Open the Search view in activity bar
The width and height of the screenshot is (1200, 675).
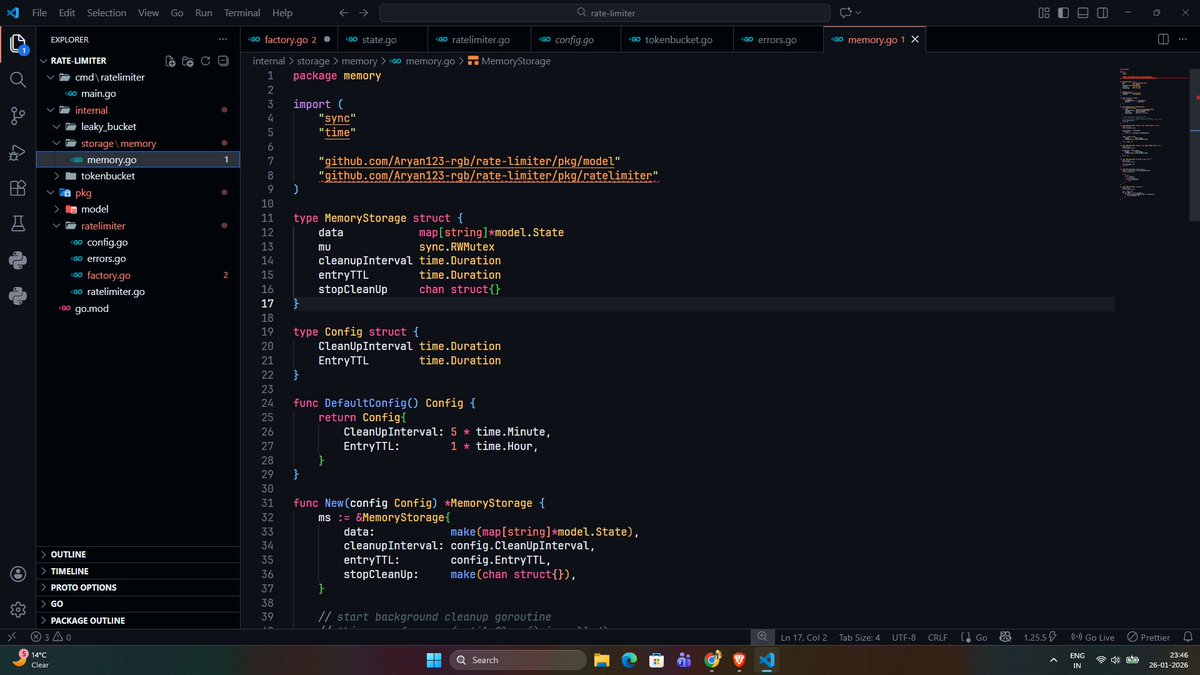[17, 79]
